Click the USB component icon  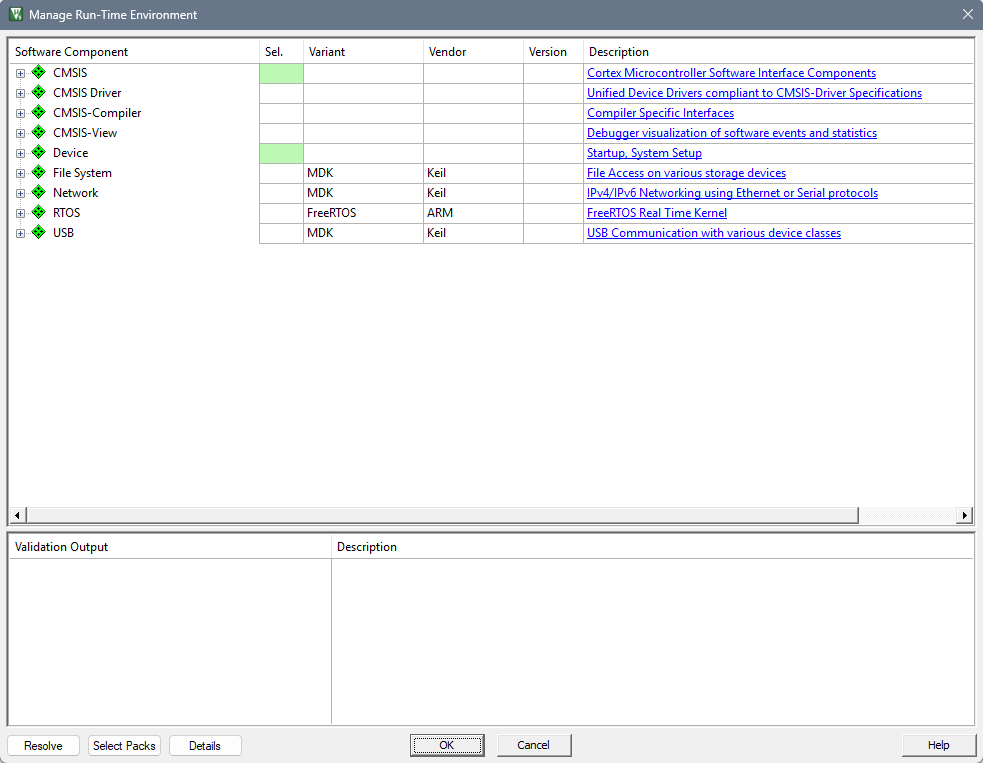point(39,233)
